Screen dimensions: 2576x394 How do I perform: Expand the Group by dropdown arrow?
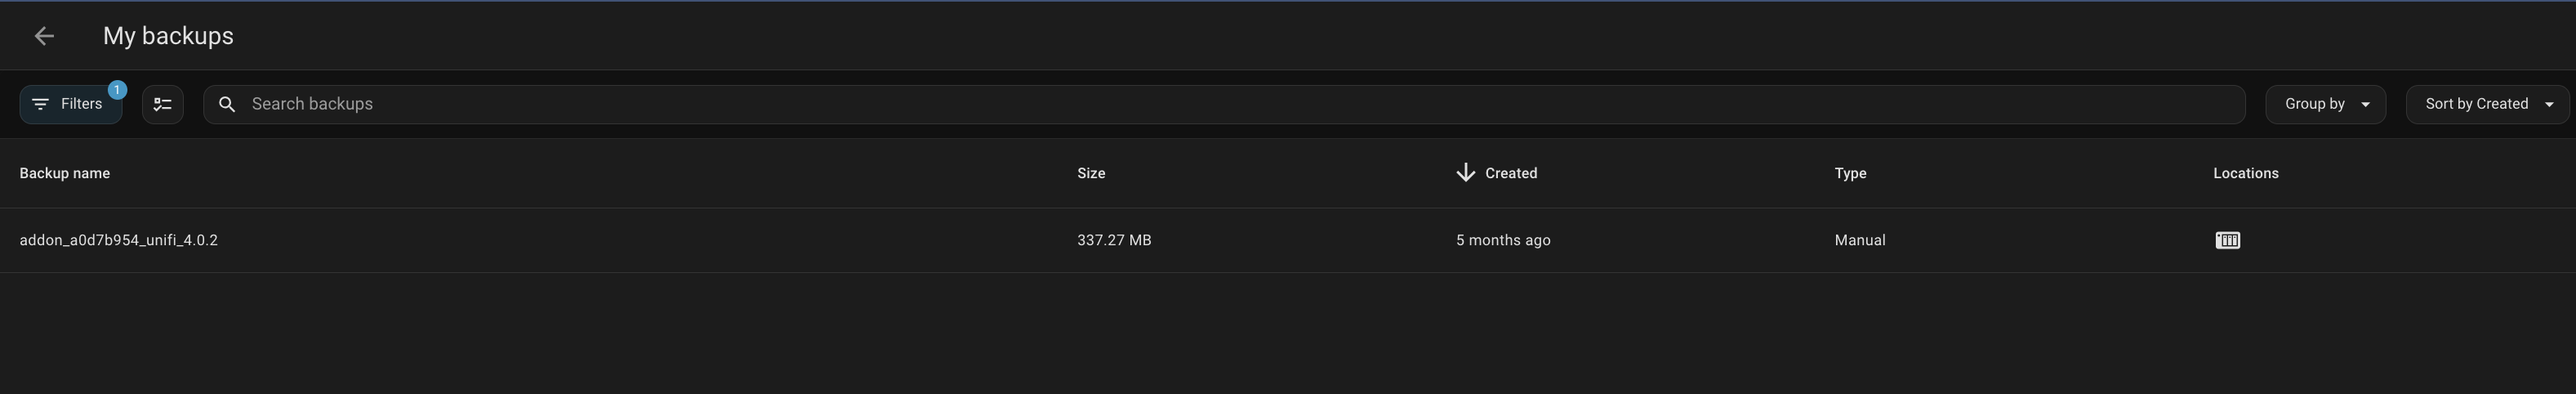tap(2365, 104)
